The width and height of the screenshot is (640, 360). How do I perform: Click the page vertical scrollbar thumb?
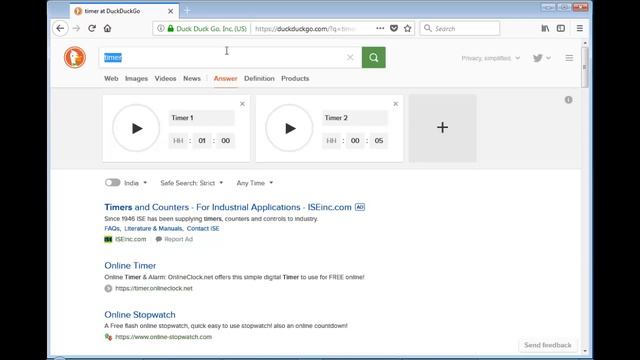pos(585,67)
